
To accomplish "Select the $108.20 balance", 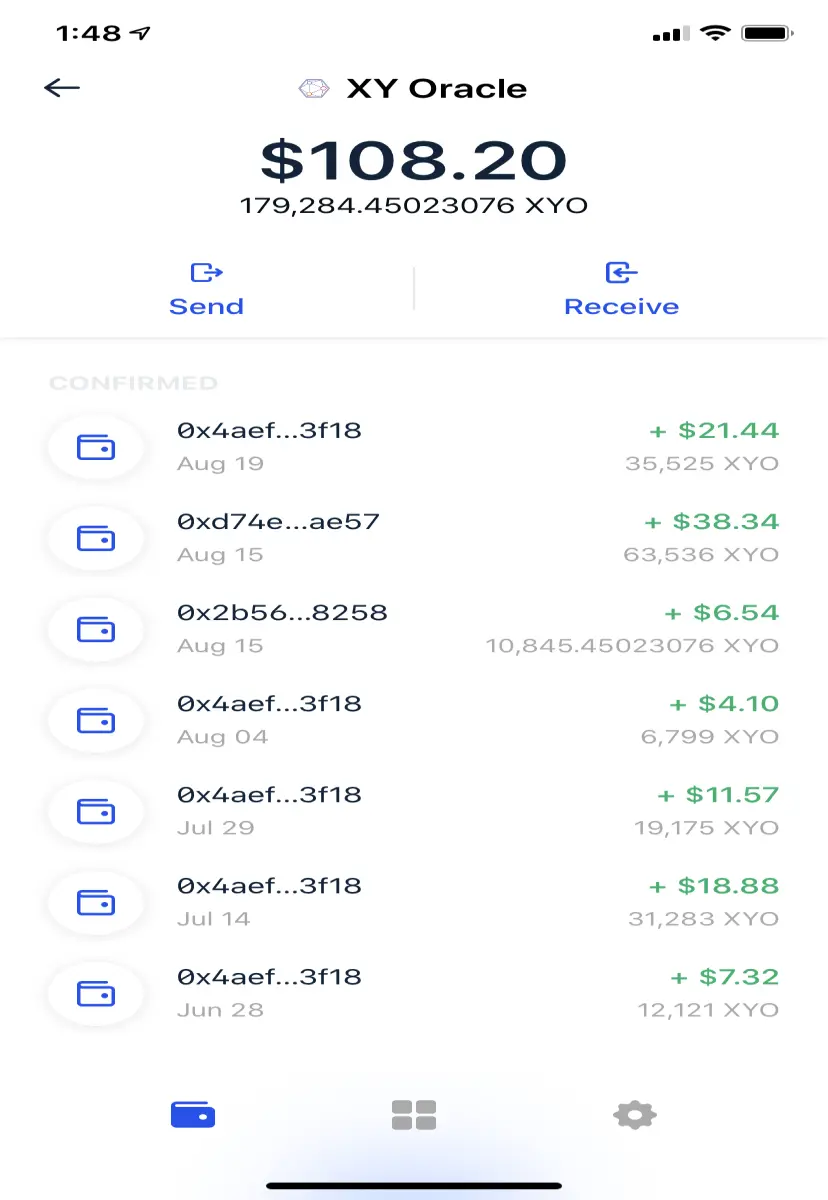I will [x=414, y=160].
